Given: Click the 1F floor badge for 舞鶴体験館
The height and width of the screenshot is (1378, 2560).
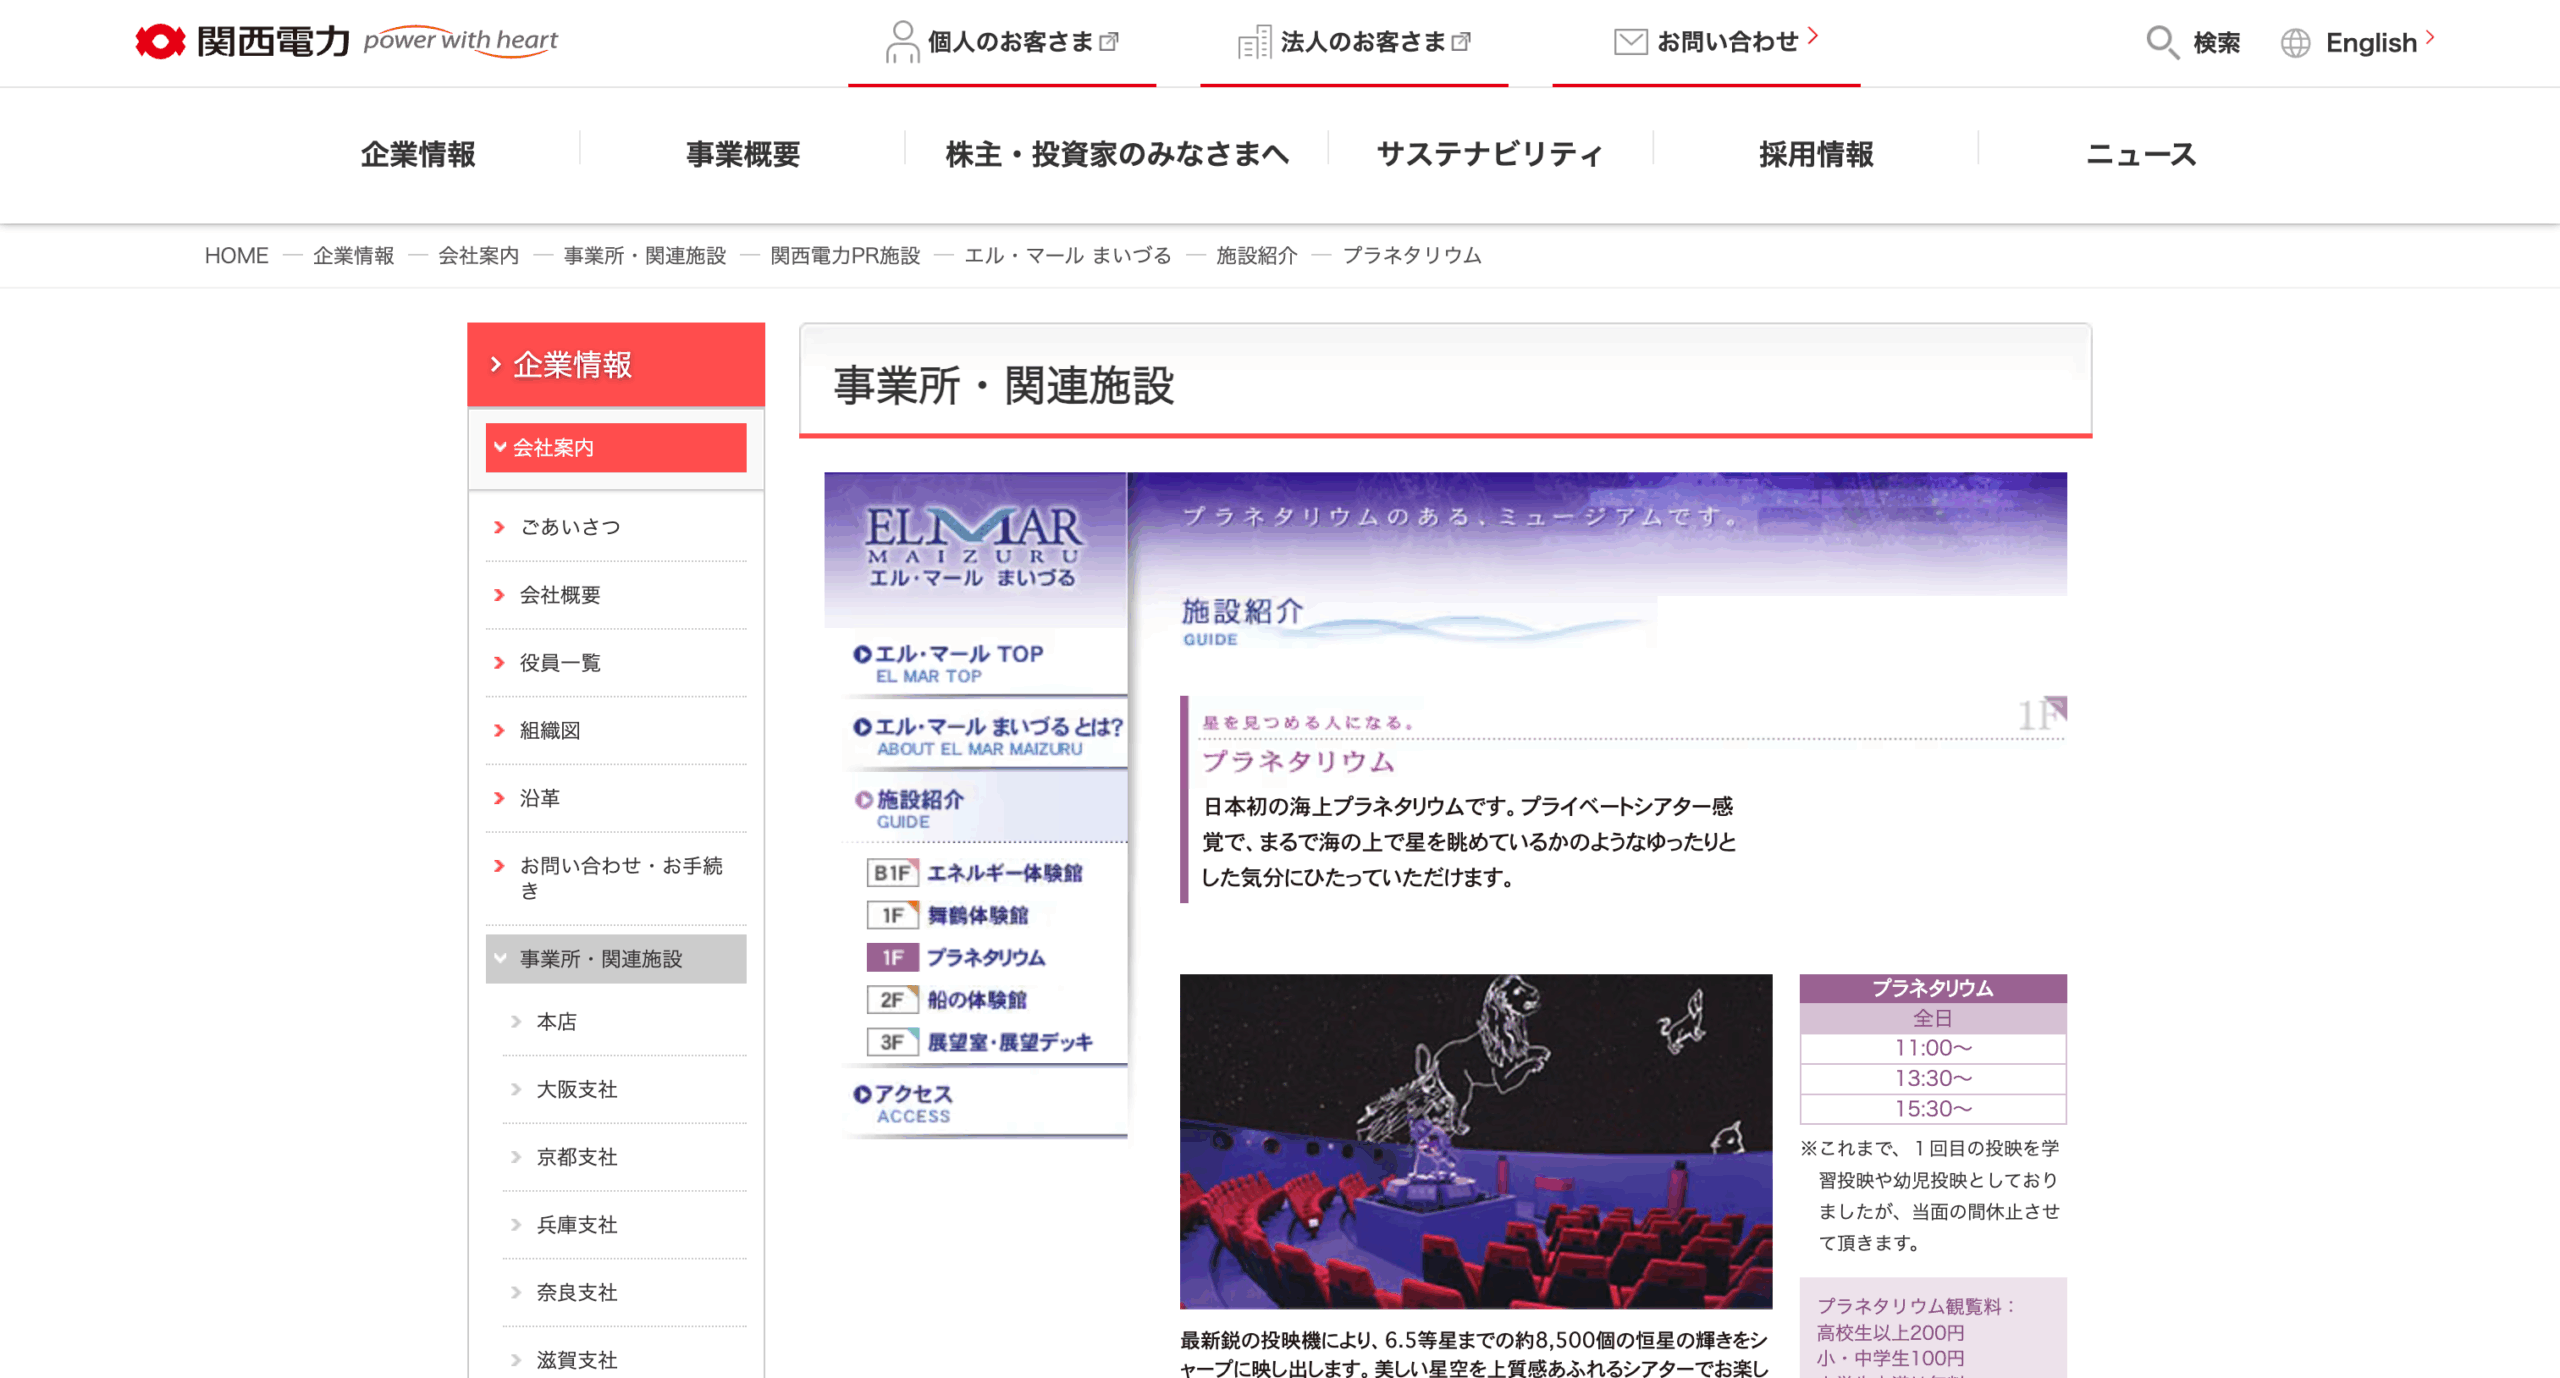Looking at the screenshot, I should coord(892,915).
